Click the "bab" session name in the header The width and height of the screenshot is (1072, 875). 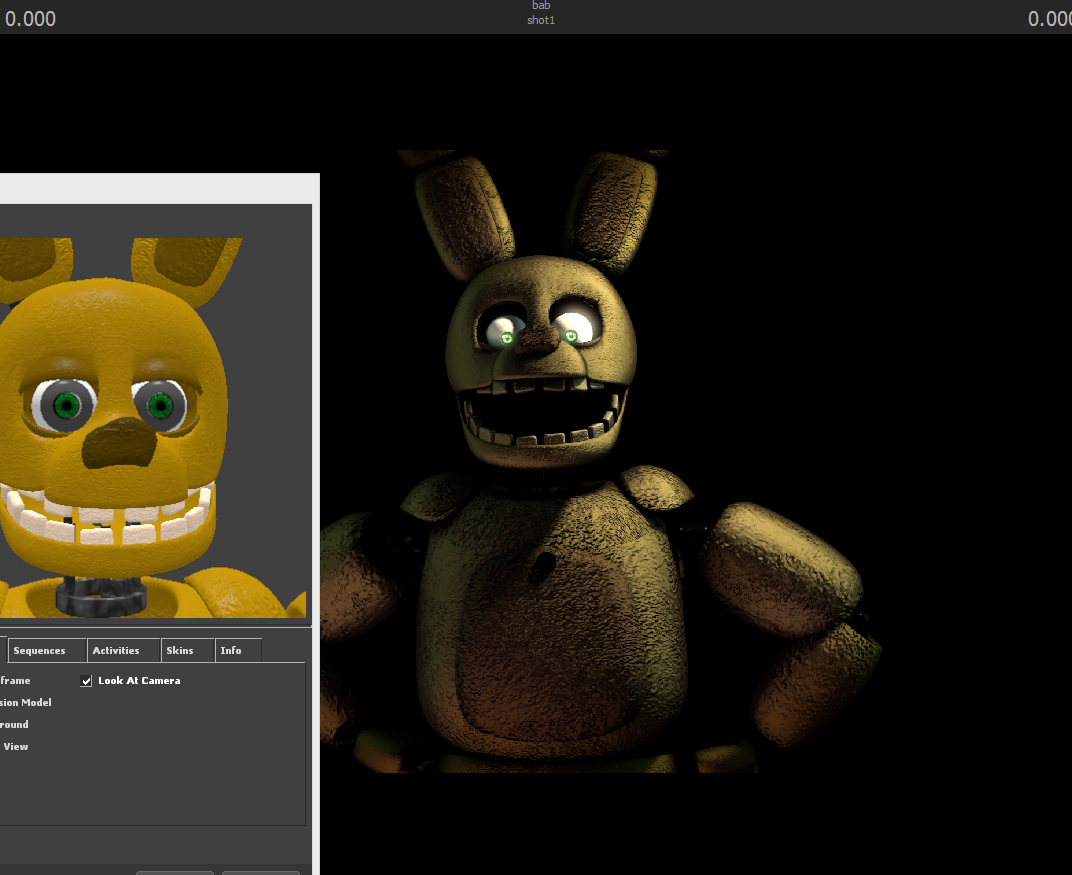541,5
